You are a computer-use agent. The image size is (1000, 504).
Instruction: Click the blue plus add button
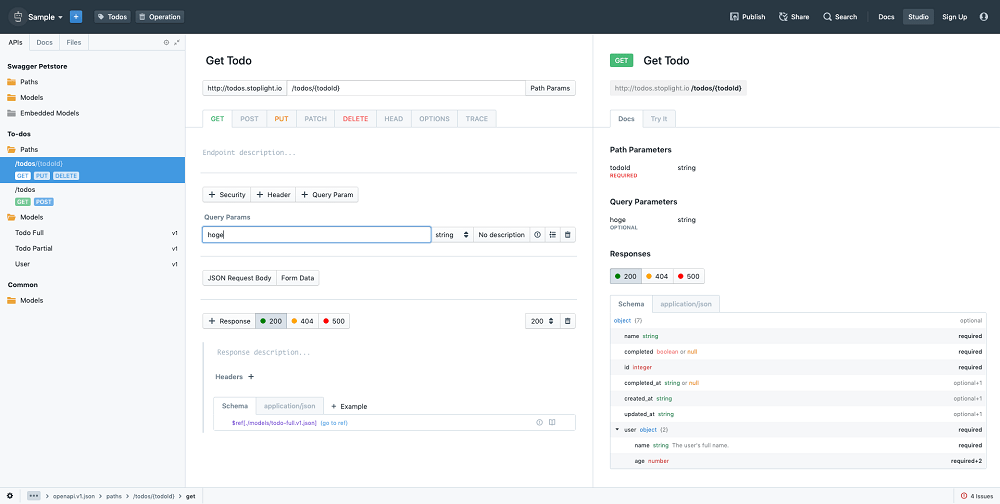[x=76, y=17]
